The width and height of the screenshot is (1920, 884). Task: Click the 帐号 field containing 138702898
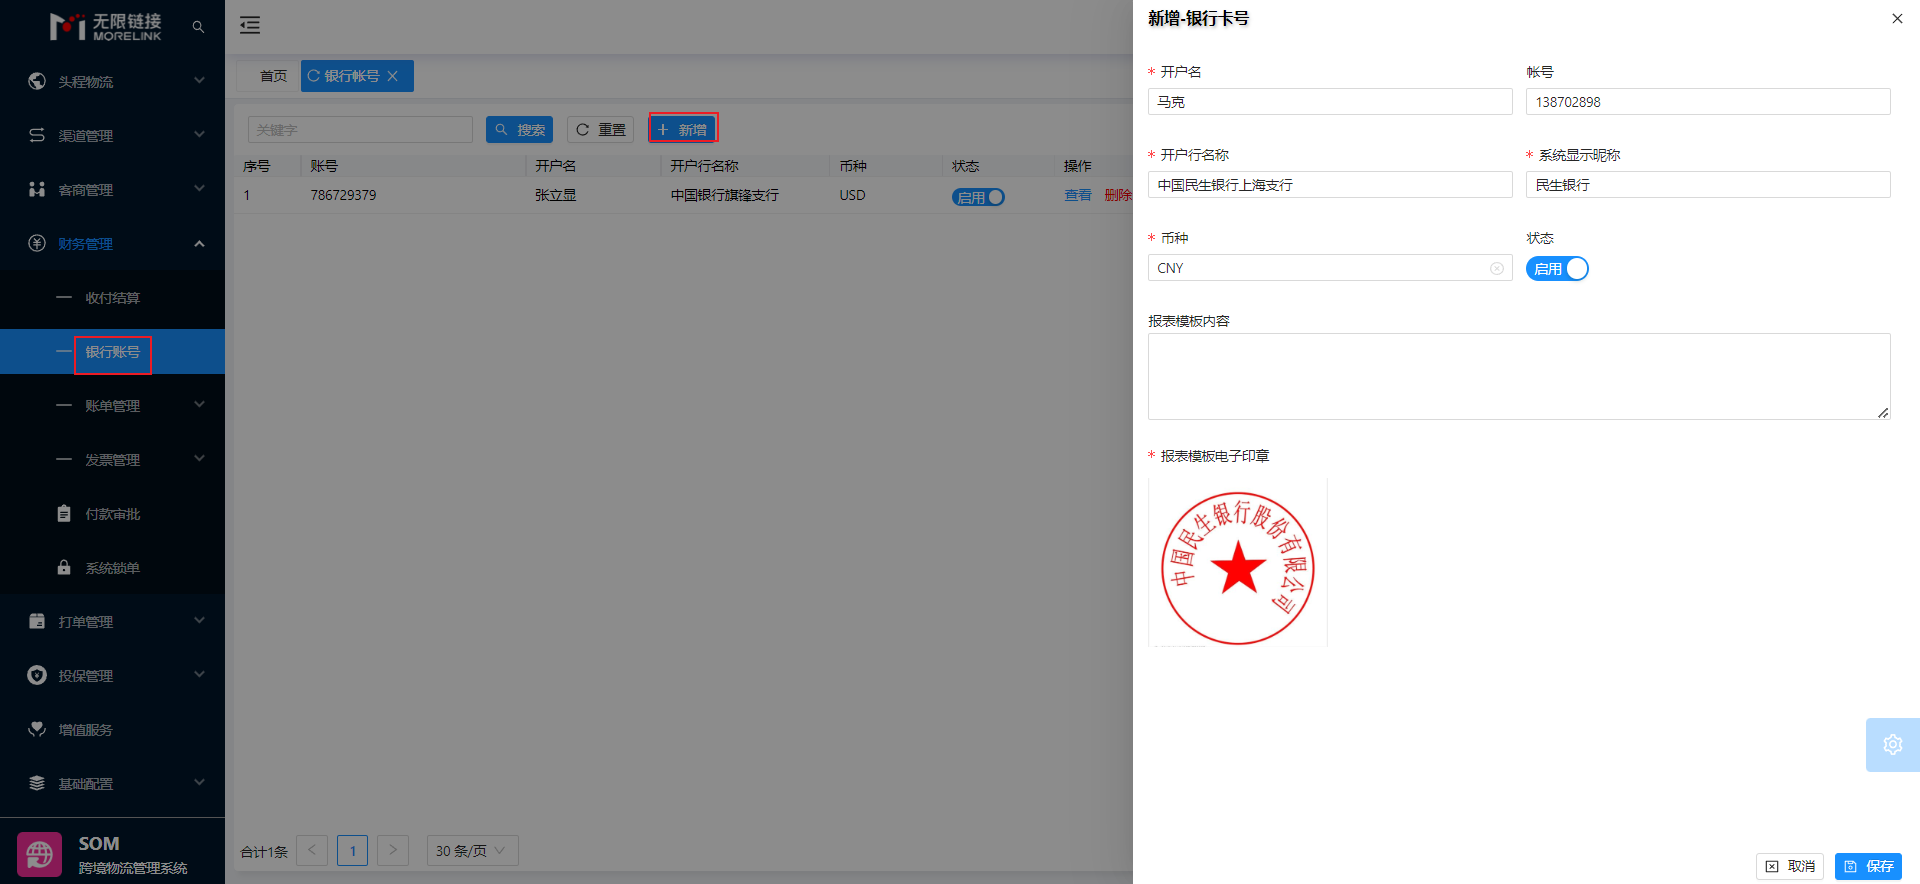(x=1707, y=102)
